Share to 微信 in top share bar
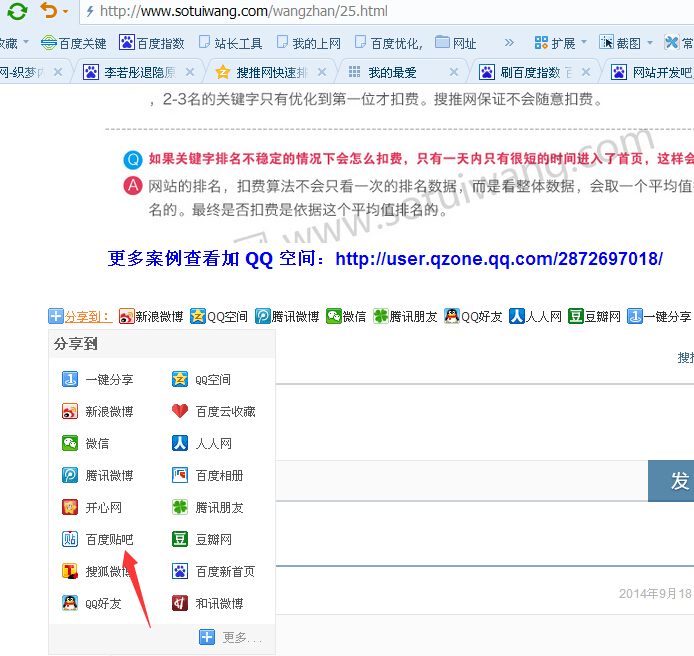Image resolution: width=694 pixels, height=656 pixels. tap(346, 316)
